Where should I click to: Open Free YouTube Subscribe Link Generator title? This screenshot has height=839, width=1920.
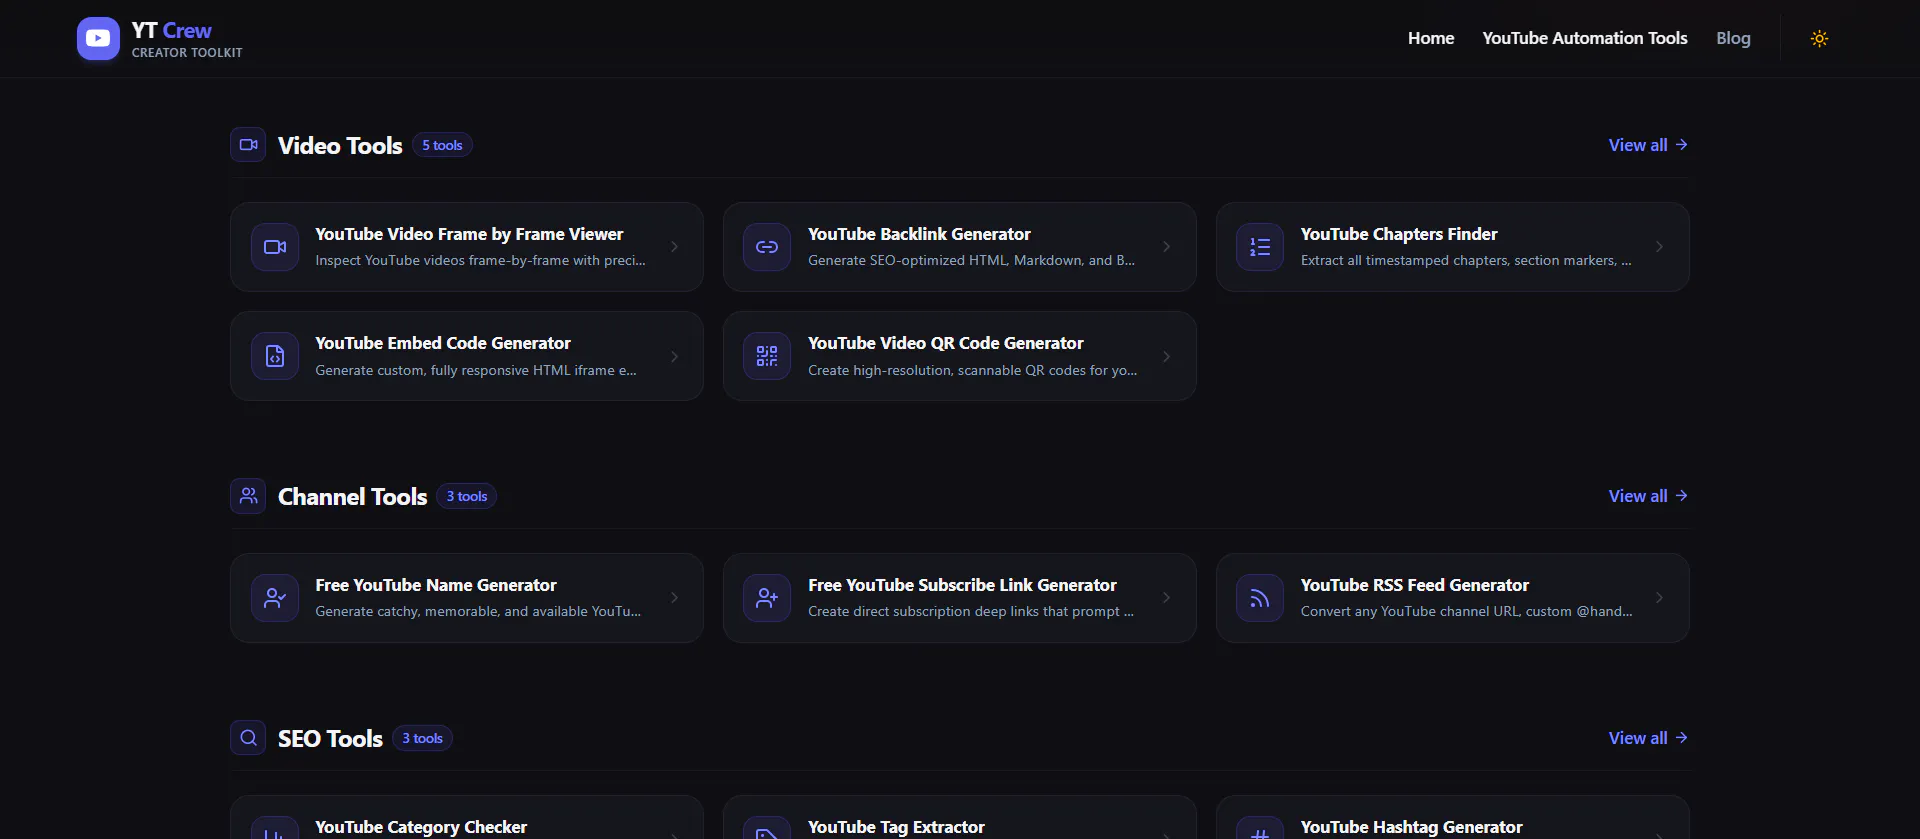pos(962,585)
